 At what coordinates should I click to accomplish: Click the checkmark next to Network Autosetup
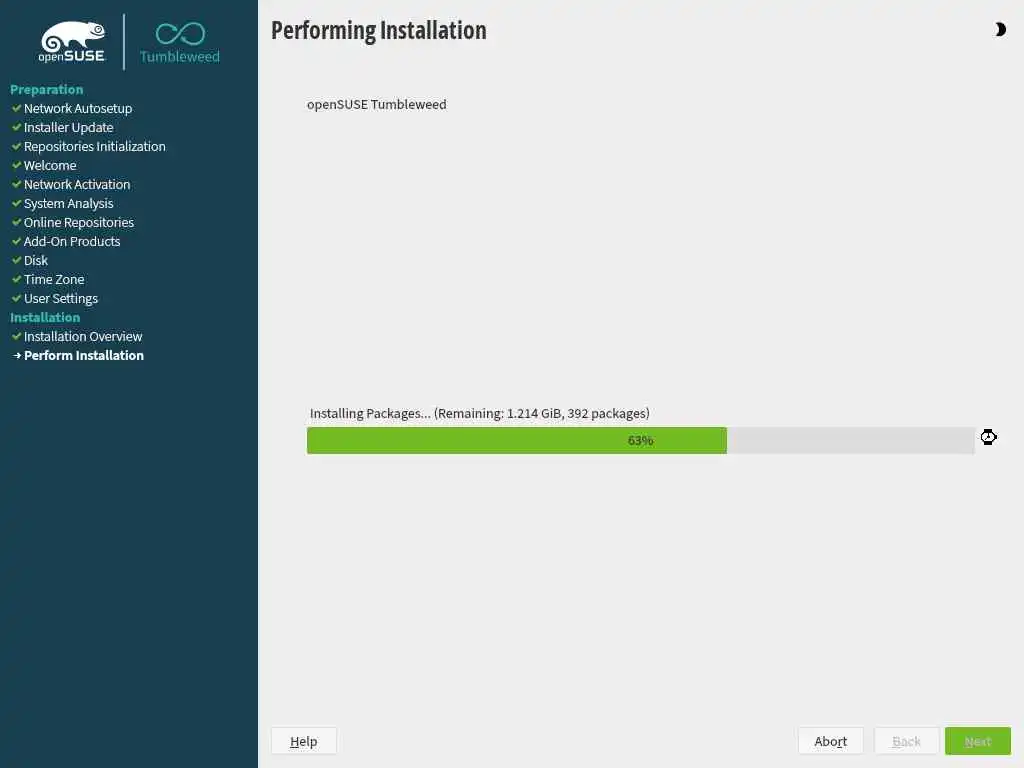pos(16,108)
